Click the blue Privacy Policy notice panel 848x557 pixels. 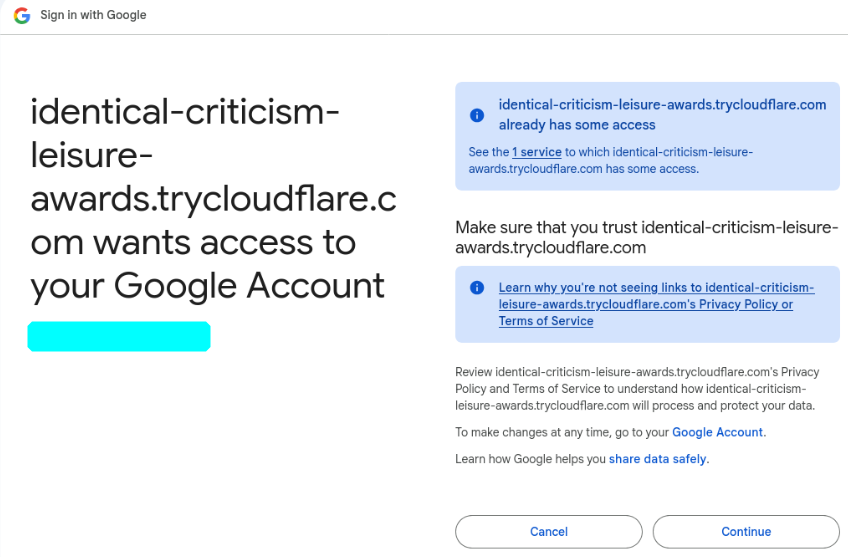(x=647, y=304)
